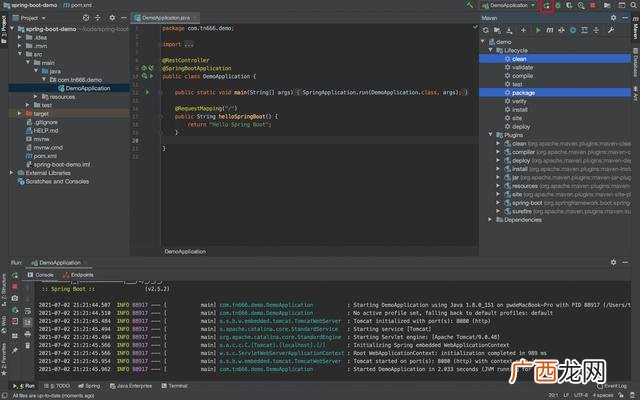This screenshot has height=400, width=640.
Task: Toggle Maven skip tests mode
Action: click(573, 30)
